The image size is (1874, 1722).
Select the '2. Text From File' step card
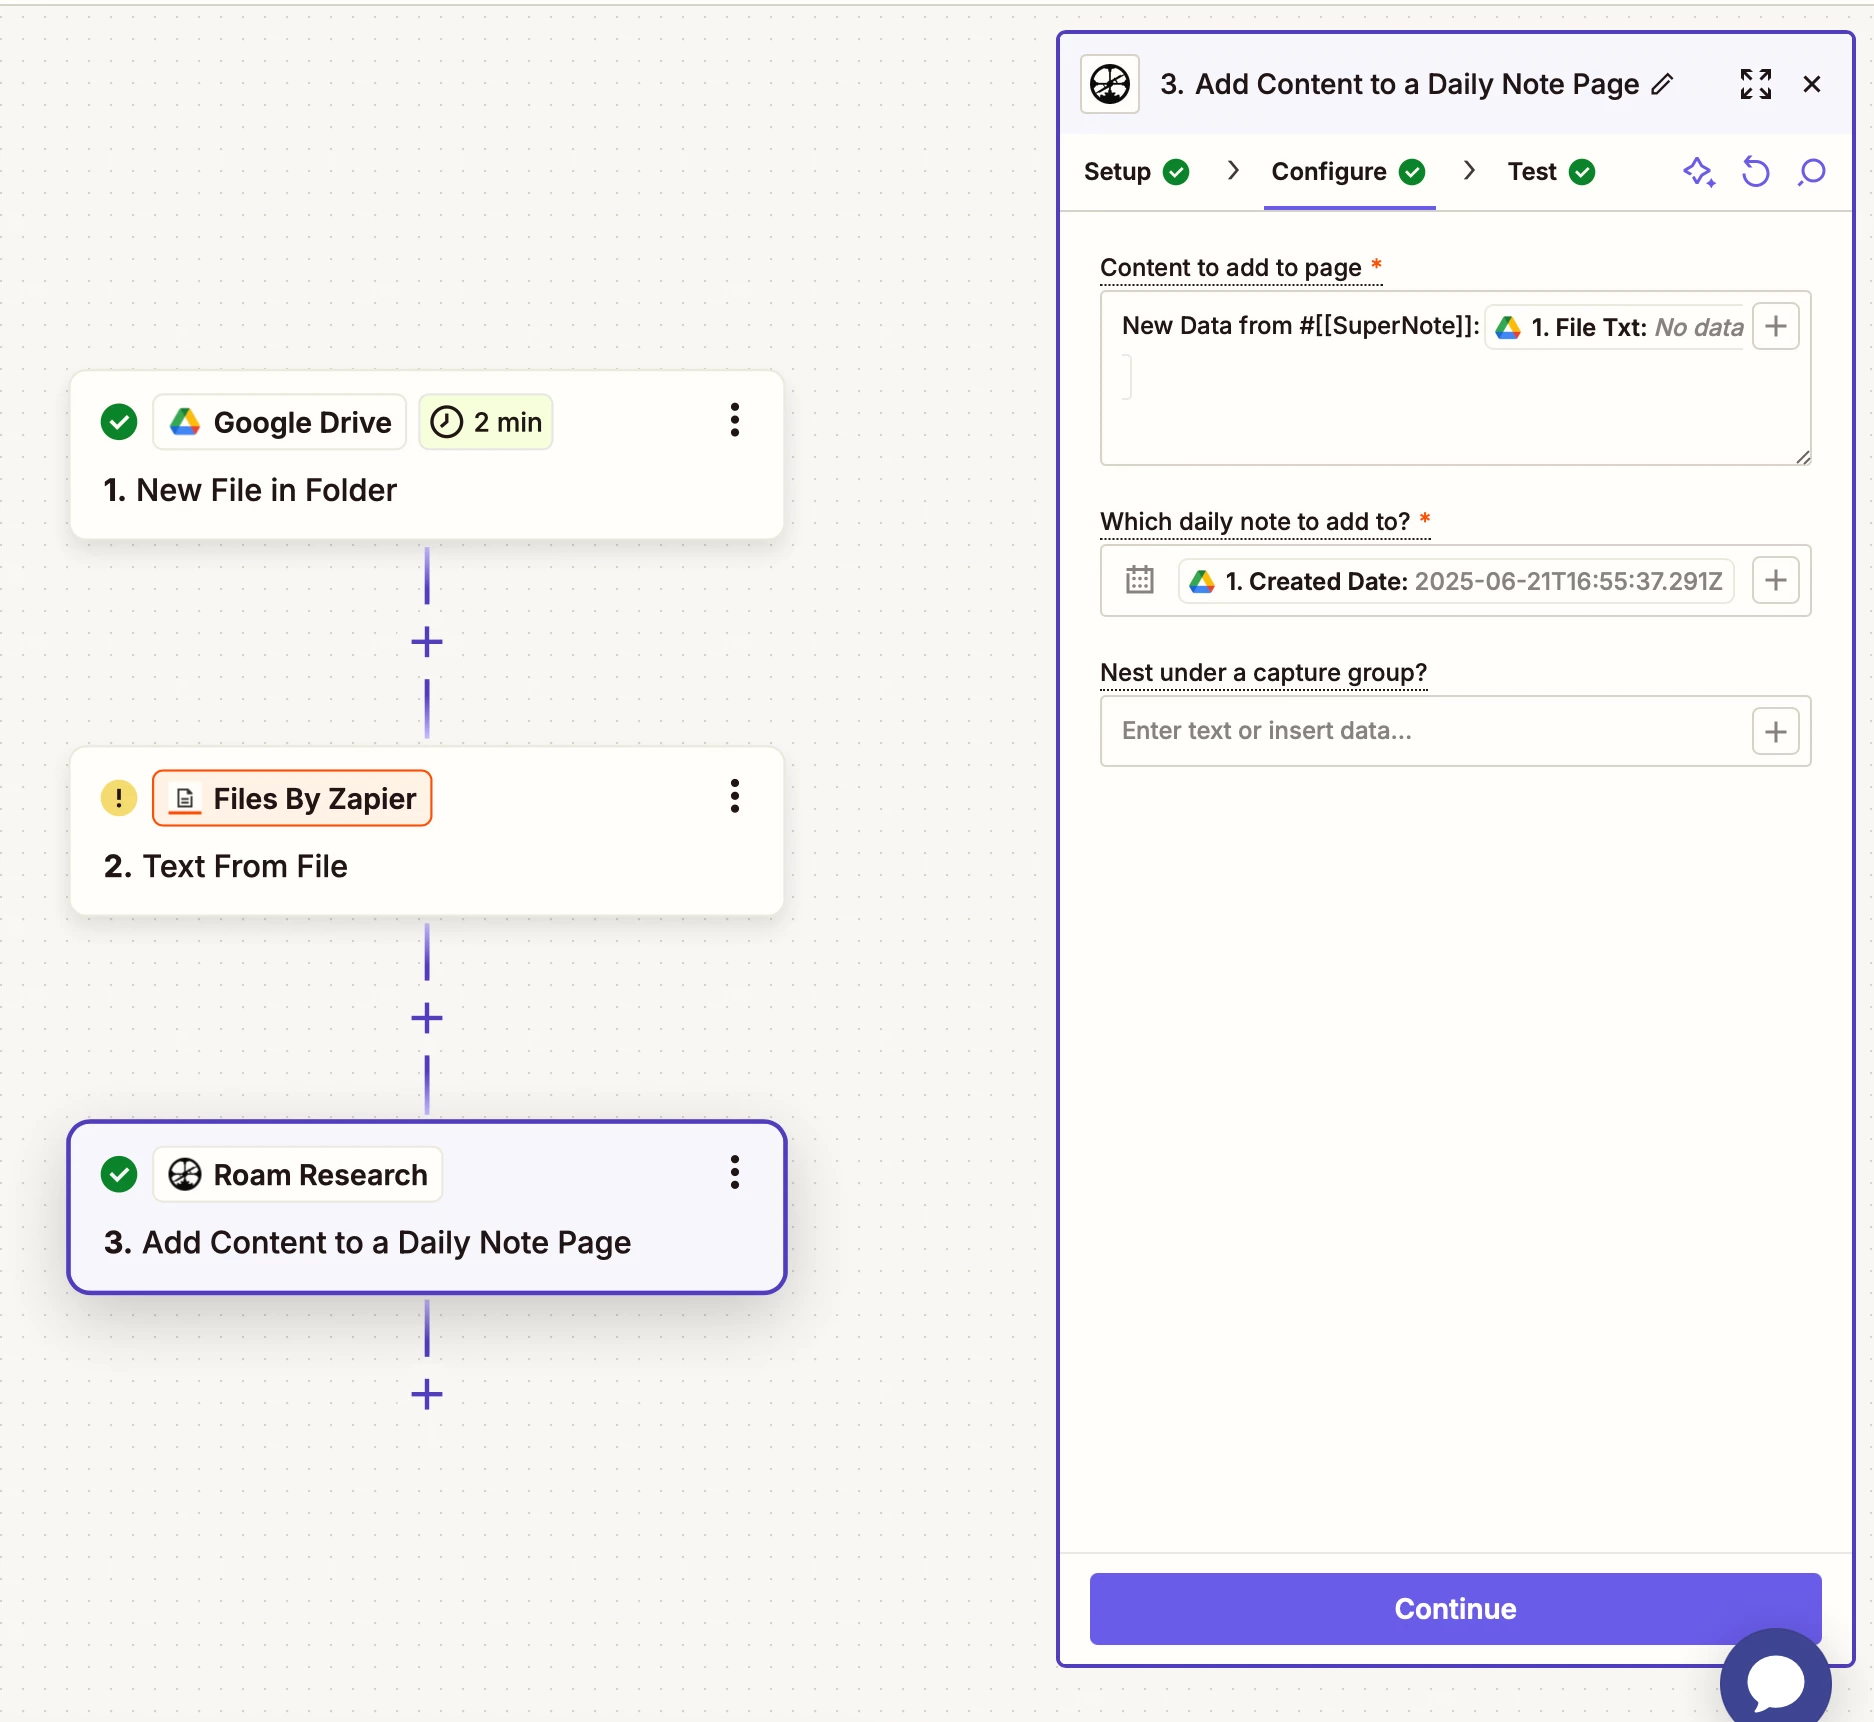coord(427,831)
